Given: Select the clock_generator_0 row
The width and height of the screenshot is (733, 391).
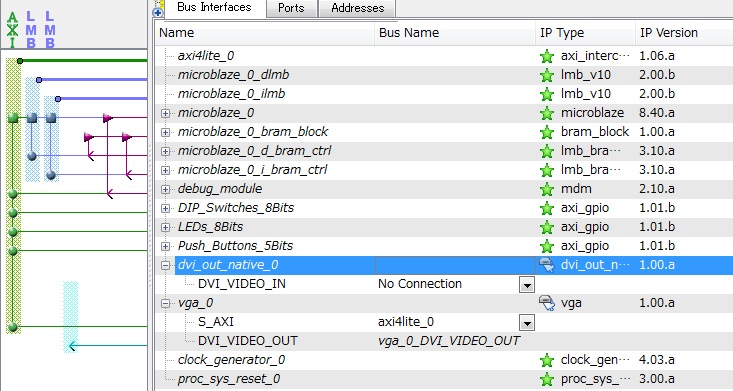Looking at the screenshot, I should 444,360.
